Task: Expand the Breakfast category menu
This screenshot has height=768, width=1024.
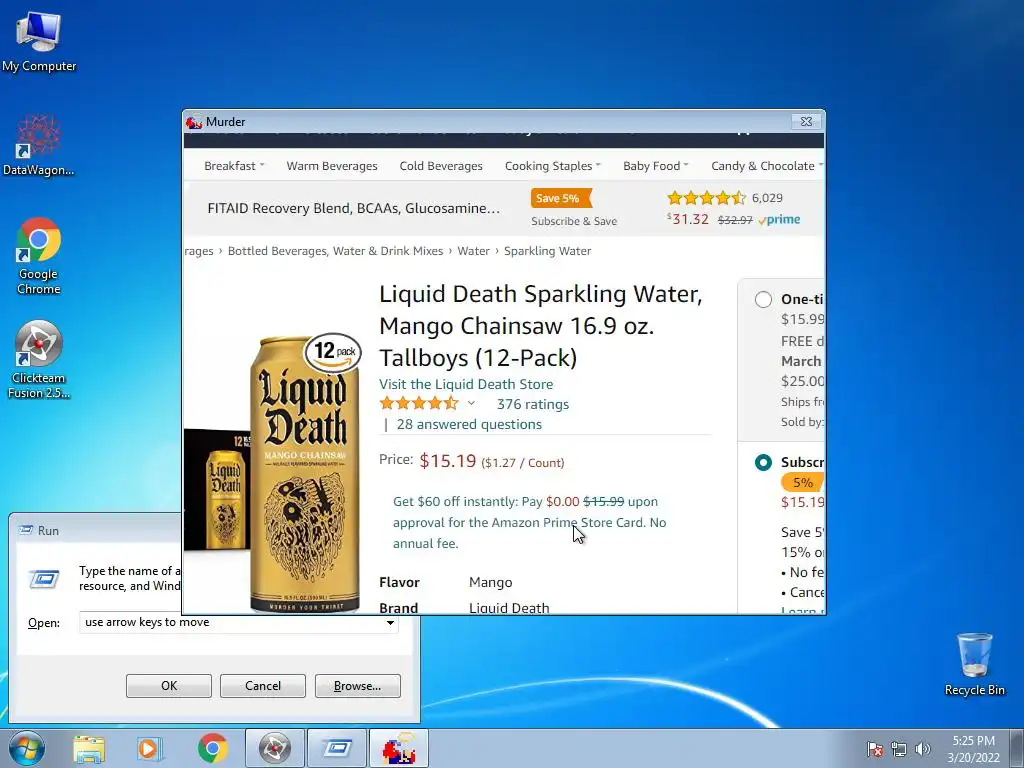Action: tap(234, 166)
